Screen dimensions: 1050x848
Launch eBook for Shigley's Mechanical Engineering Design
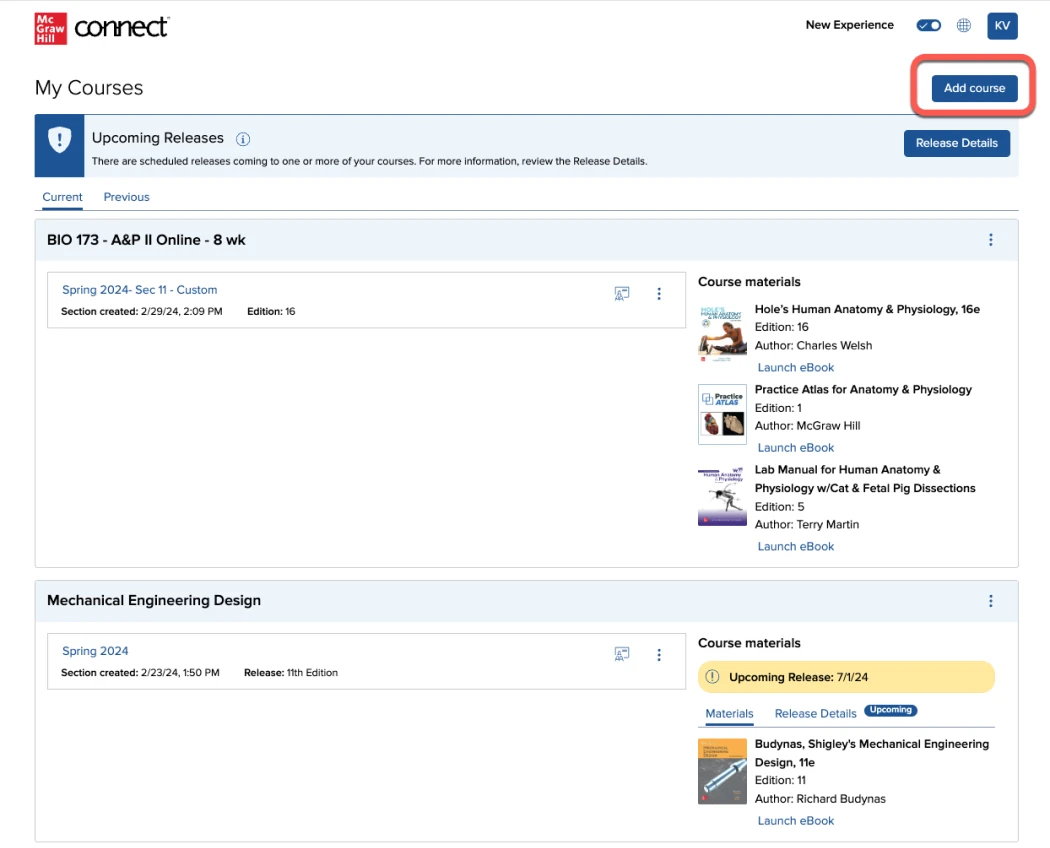(x=796, y=821)
